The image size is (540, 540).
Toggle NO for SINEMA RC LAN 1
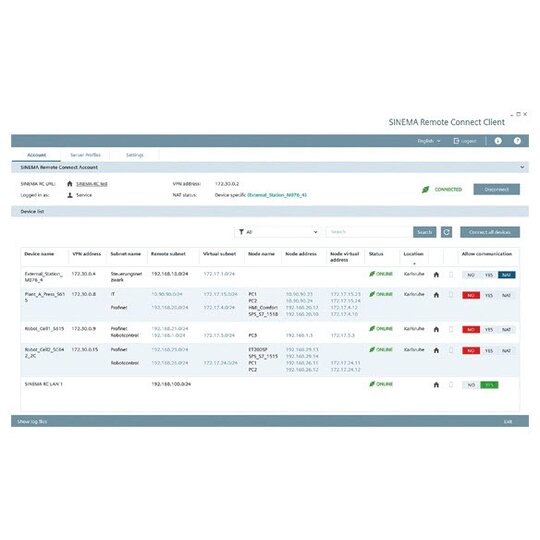tap(471, 385)
